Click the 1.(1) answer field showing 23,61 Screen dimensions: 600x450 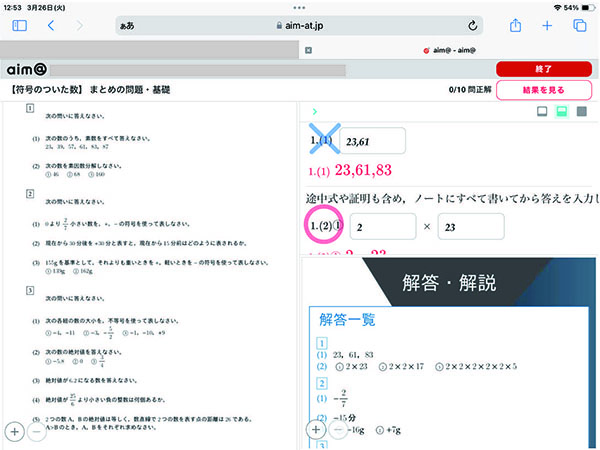[x=372, y=141]
